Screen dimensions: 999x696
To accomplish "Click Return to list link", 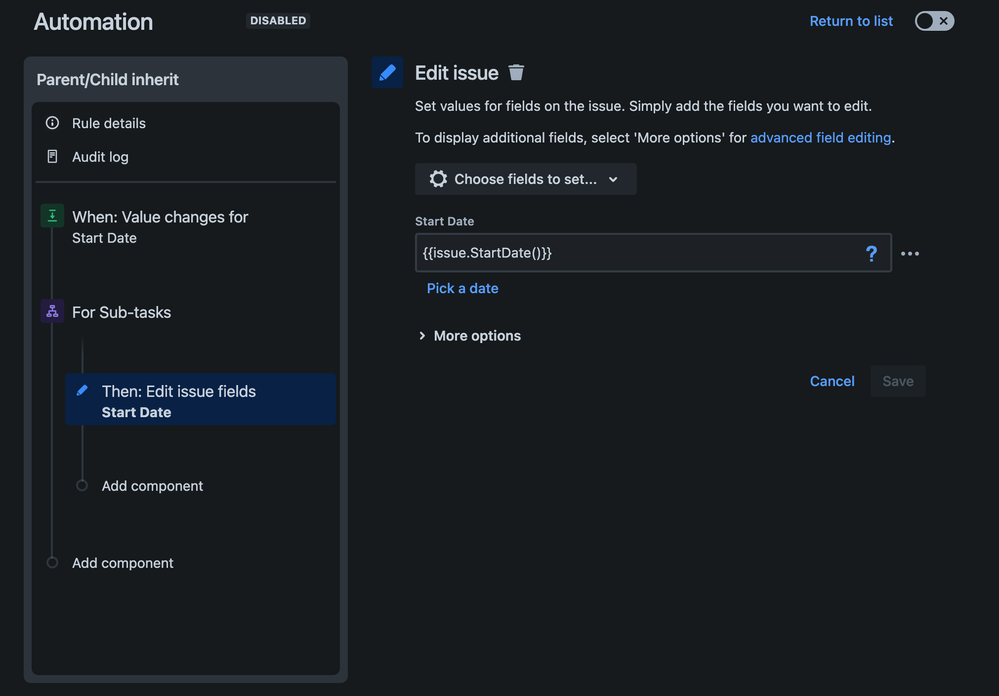I will (x=851, y=21).
